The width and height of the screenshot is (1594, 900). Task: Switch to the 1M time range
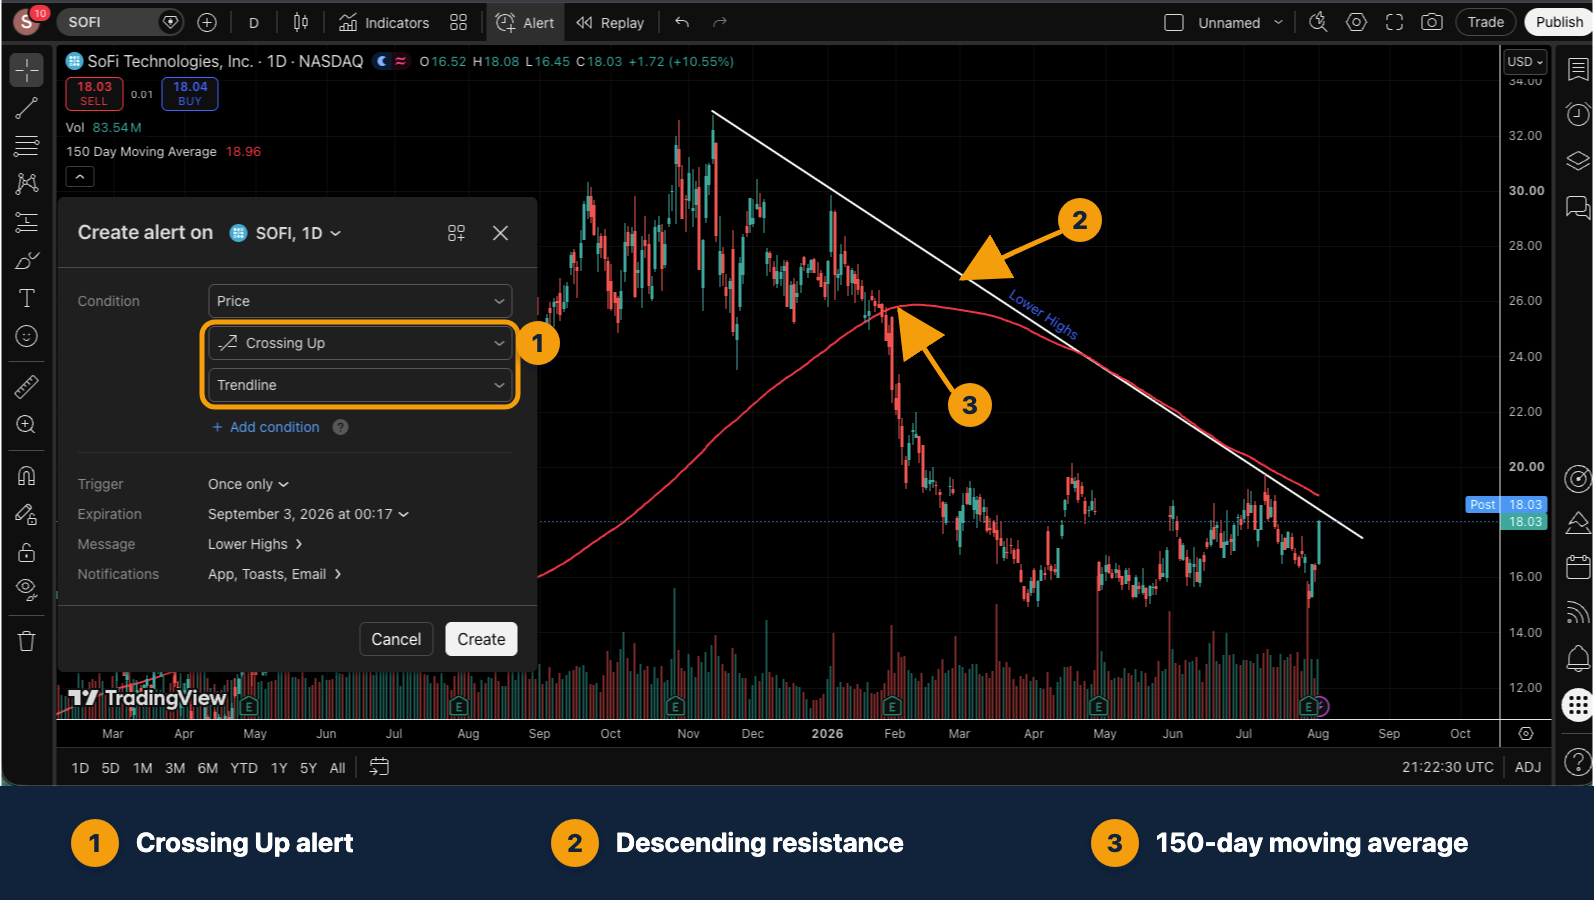pyautogui.click(x=143, y=768)
